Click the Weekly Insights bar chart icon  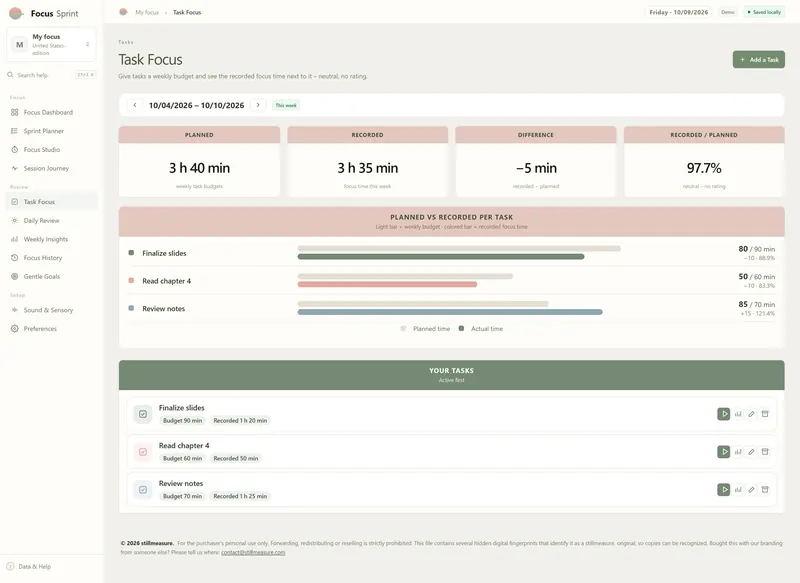(x=14, y=239)
